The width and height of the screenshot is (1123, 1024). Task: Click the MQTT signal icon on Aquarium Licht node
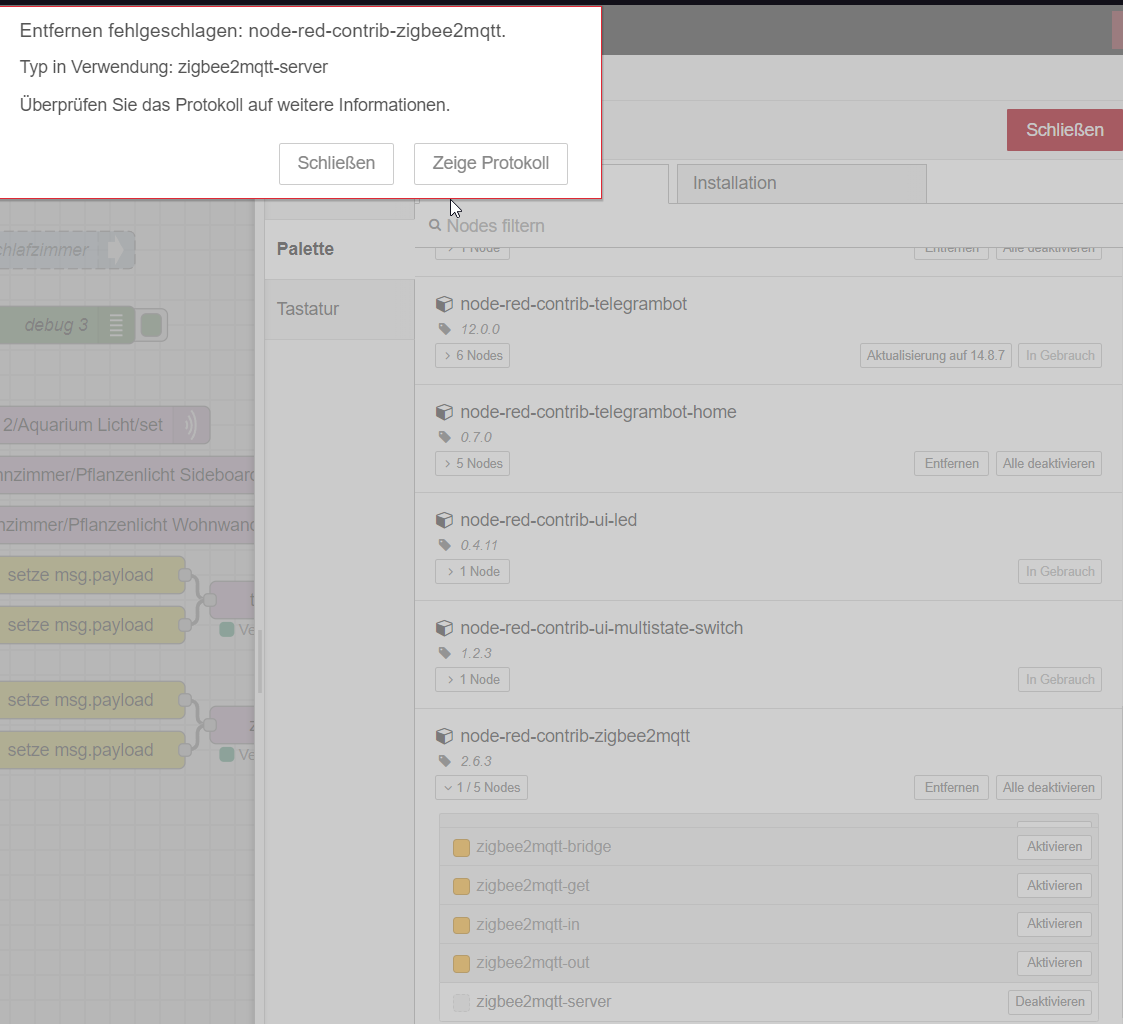click(191, 425)
